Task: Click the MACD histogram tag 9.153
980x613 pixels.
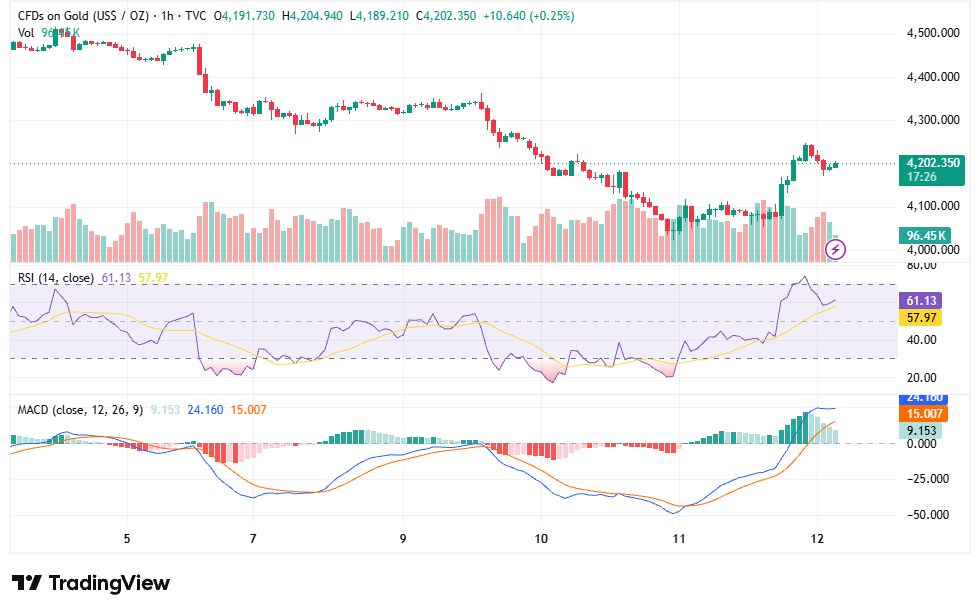Action: pyautogui.click(x=920, y=431)
